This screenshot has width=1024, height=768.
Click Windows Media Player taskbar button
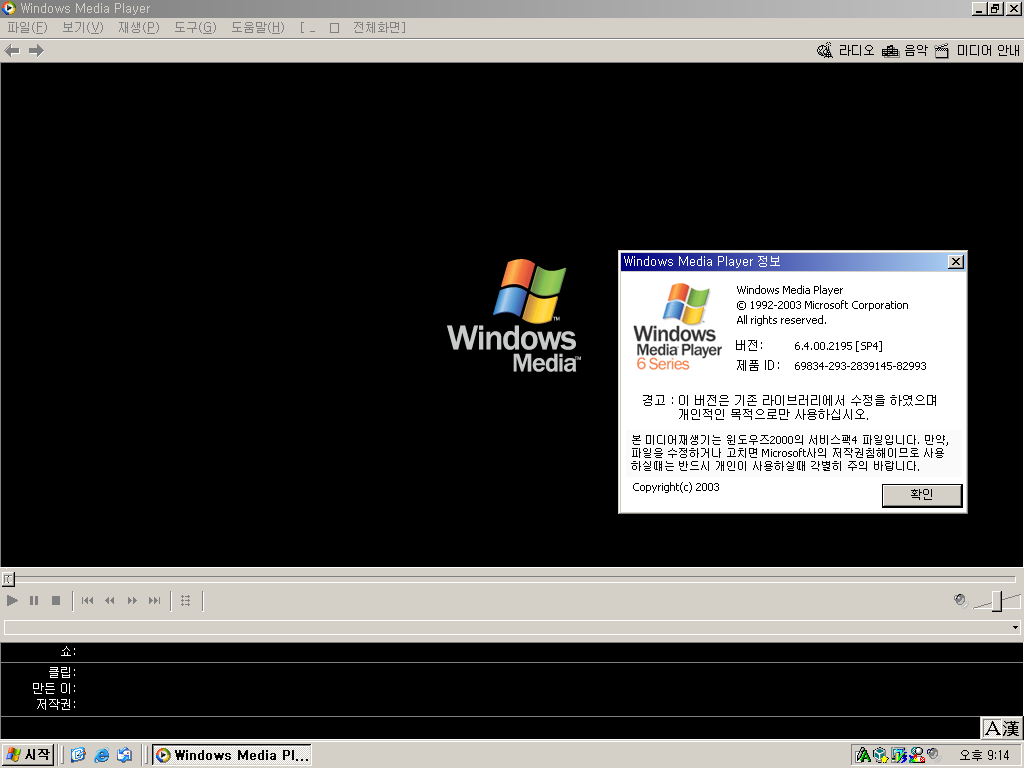232,755
